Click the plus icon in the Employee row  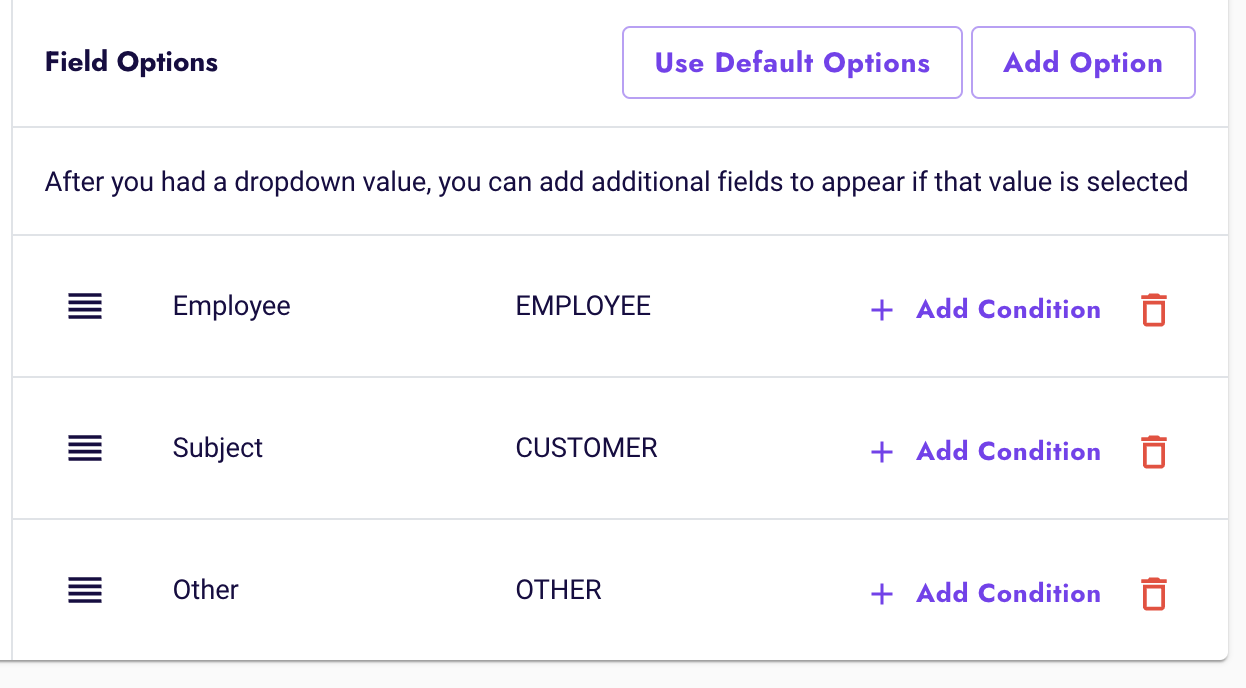(x=882, y=310)
